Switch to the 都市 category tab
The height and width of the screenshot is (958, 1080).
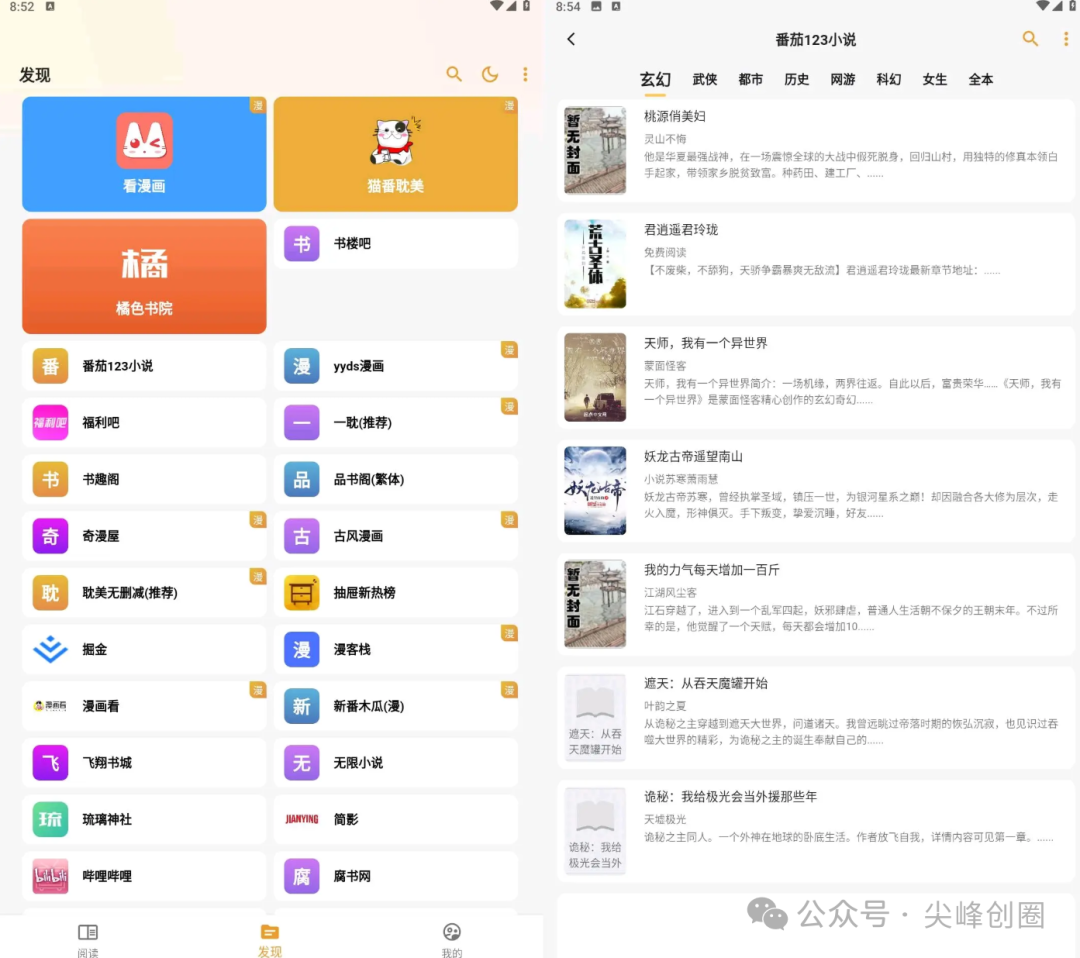click(751, 79)
